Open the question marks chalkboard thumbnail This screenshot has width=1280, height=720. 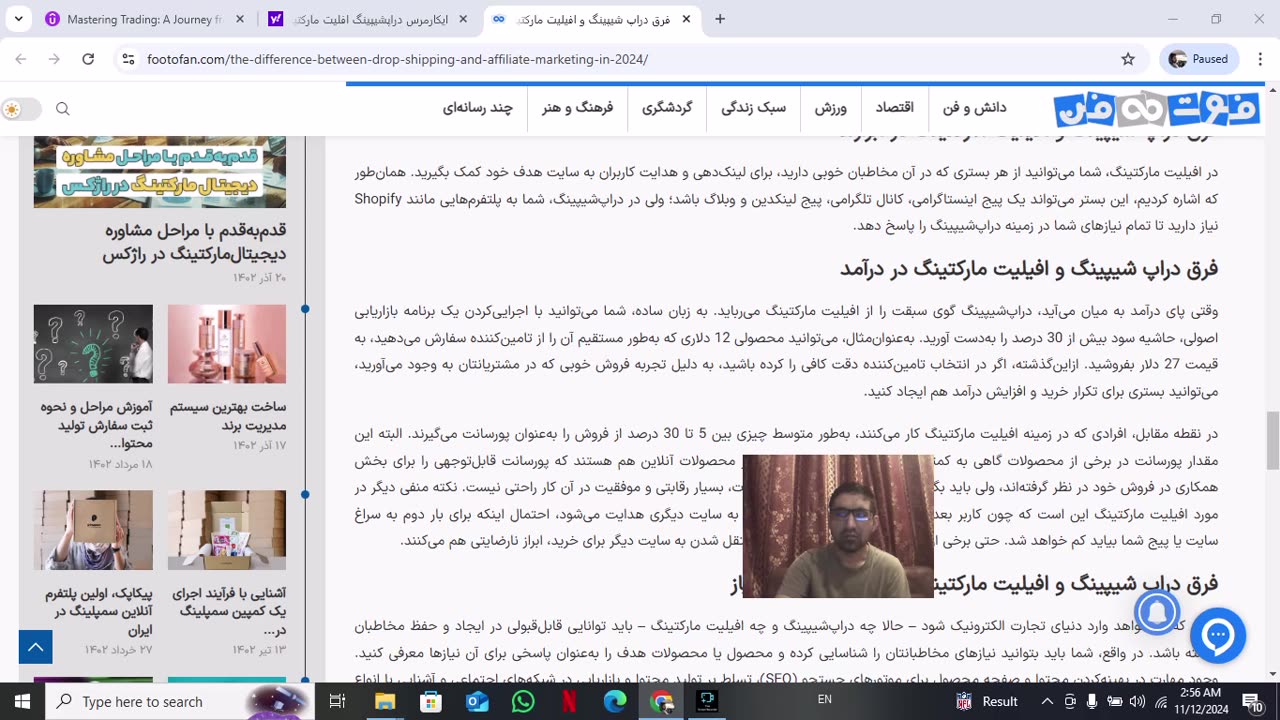(x=93, y=344)
